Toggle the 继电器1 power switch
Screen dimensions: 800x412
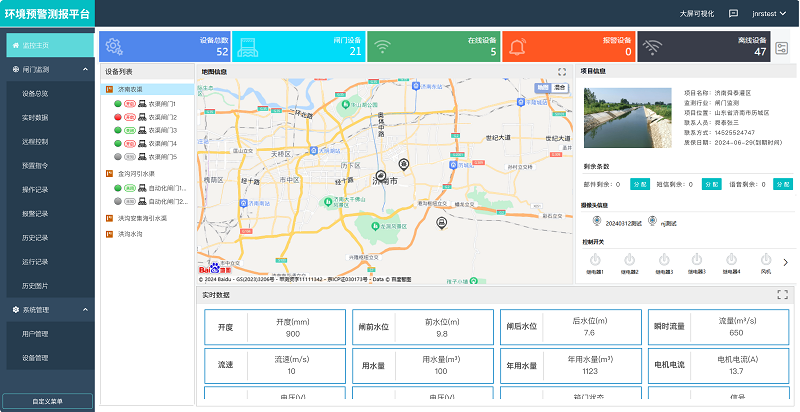(x=594, y=259)
